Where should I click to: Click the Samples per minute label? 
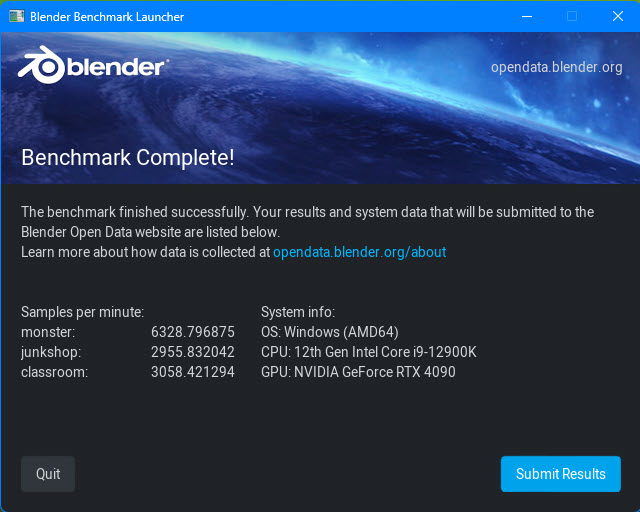point(82,312)
